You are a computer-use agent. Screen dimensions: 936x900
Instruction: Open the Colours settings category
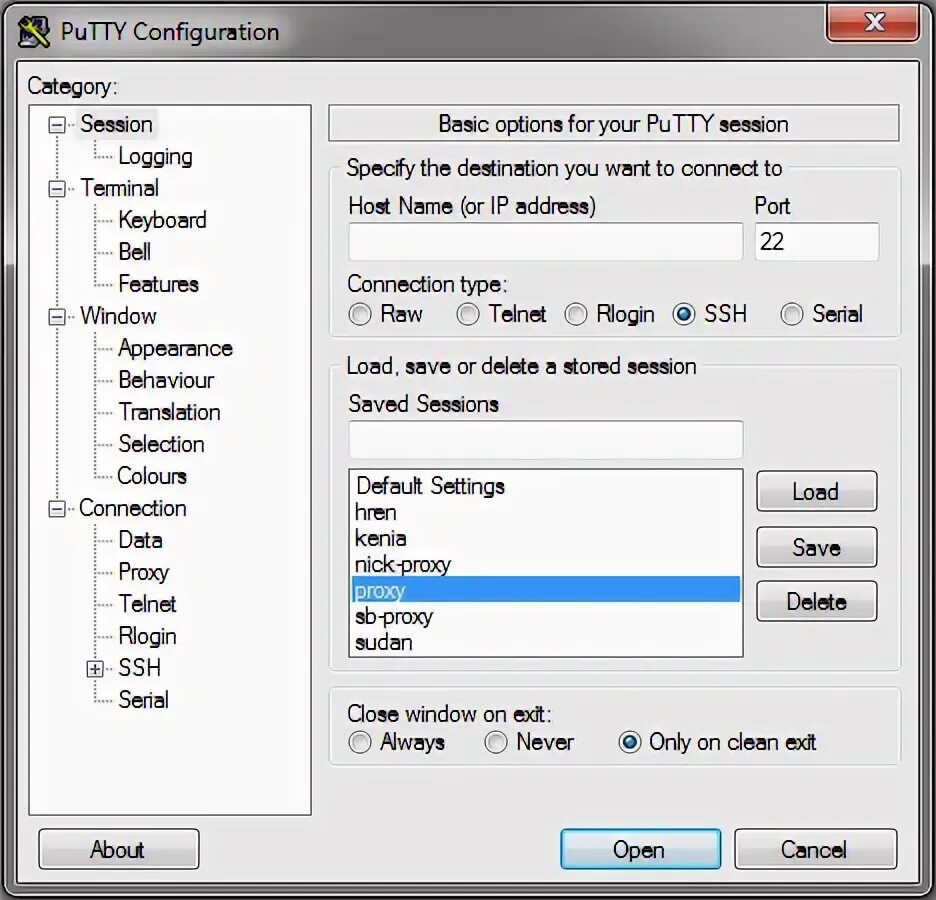pos(152,476)
